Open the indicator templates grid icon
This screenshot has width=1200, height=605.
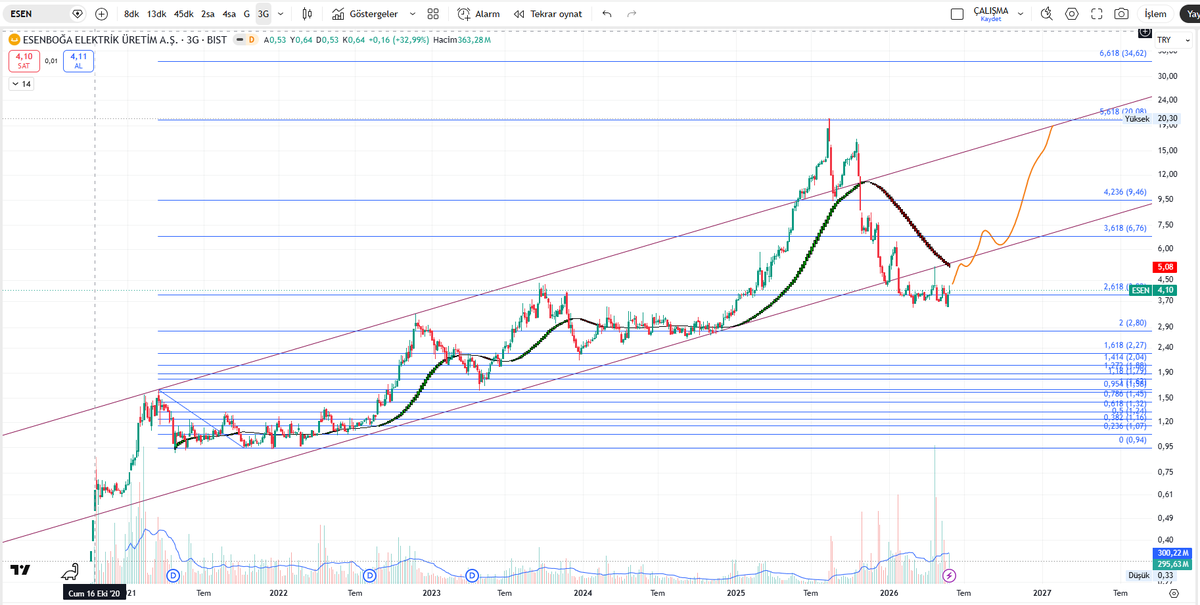click(x=432, y=14)
